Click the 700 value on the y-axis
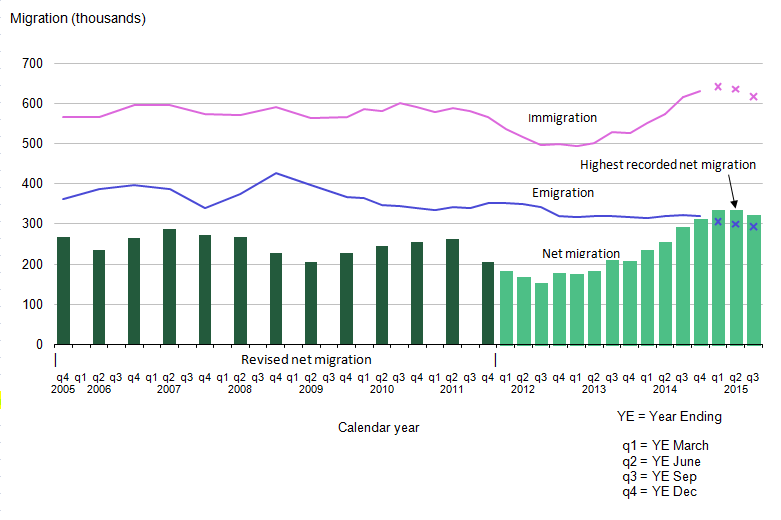Image resolution: width=781 pixels, height=520 pixels. [x=33, y=63]
